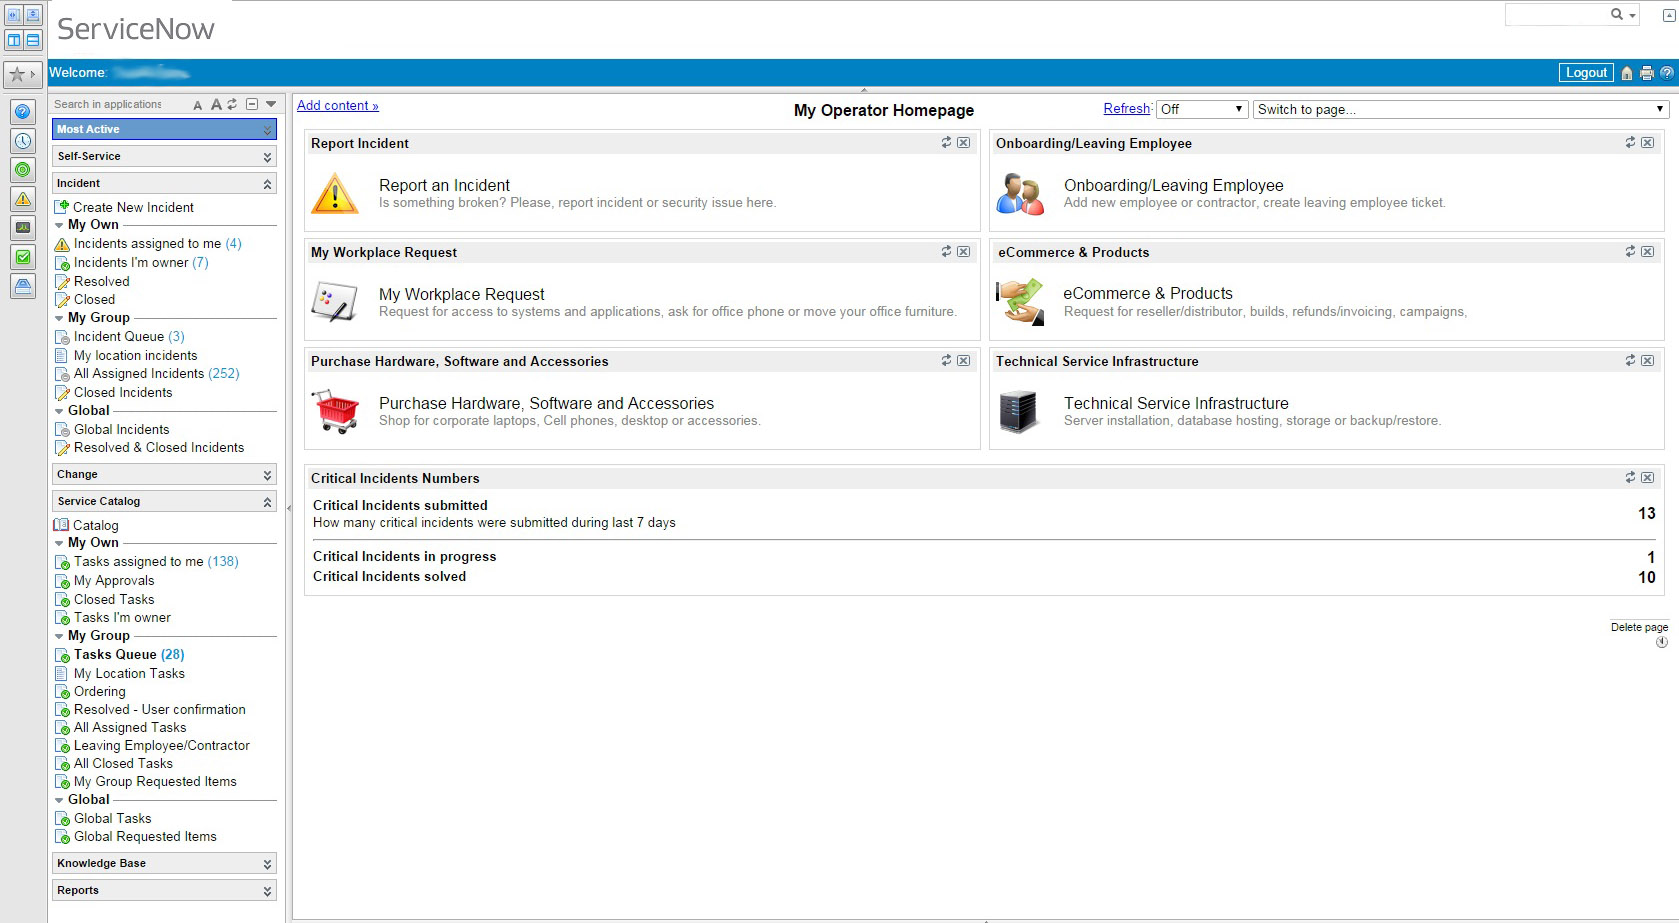Toggle the page header collapse button at top-right

pos(1669,15)
